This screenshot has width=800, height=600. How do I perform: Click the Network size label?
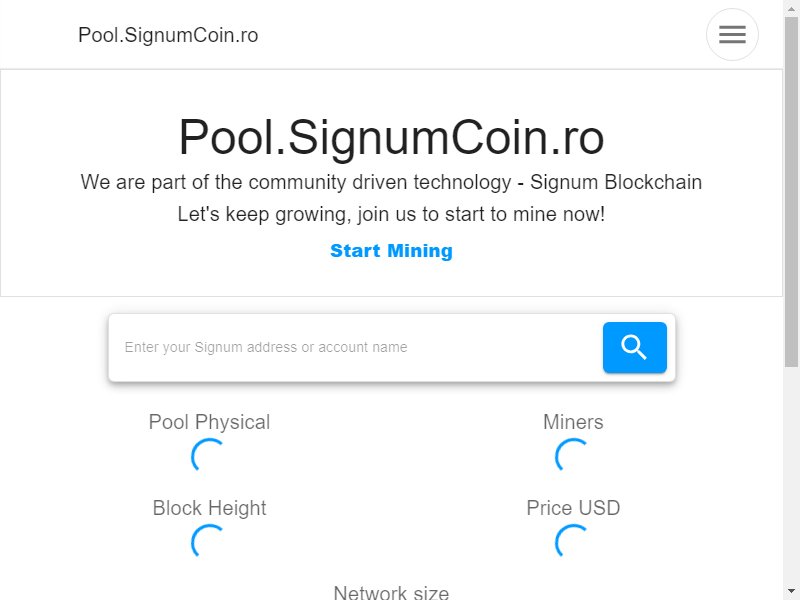[391, 592]
